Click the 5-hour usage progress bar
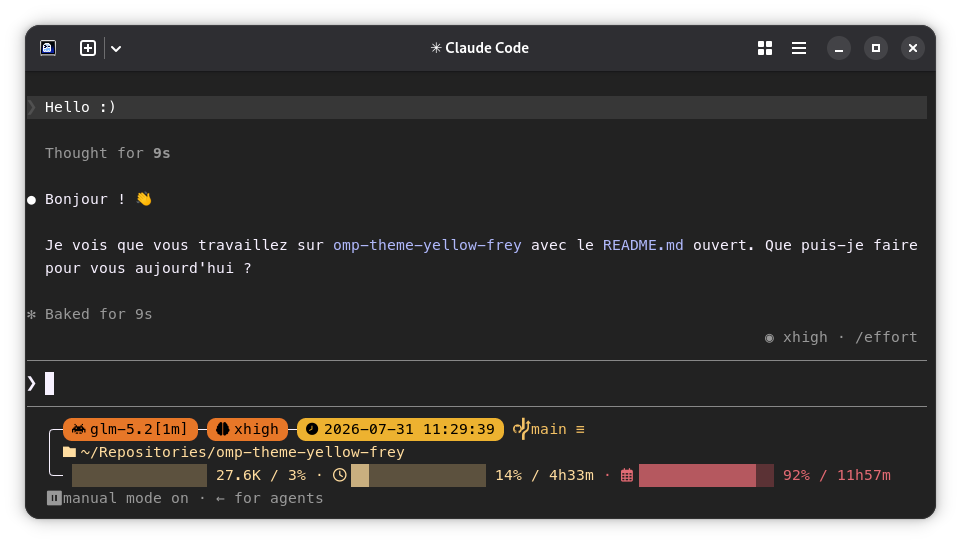961x544 pixels. point(419,475)
